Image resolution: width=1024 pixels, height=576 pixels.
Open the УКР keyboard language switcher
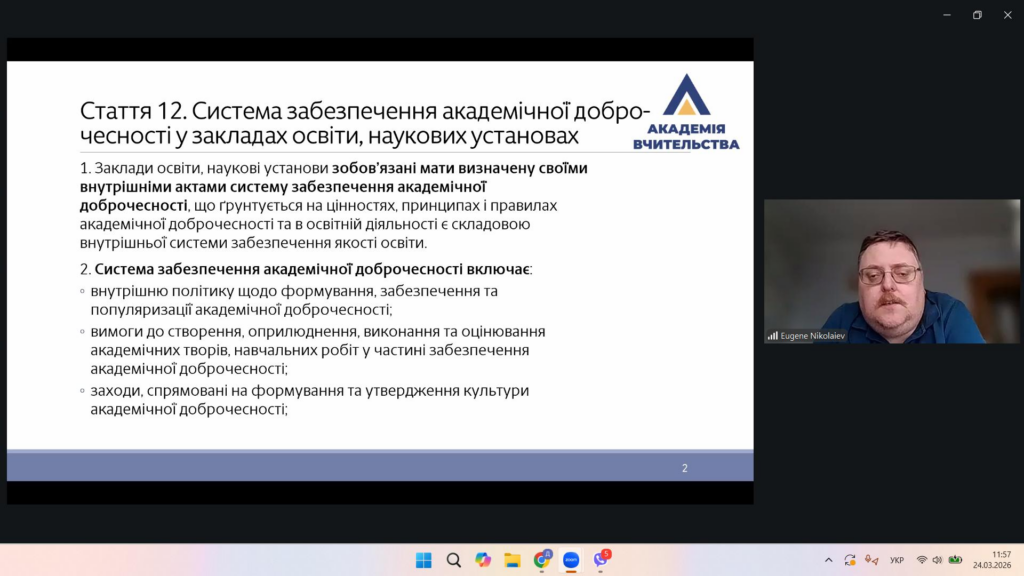[x=897, y=560]
